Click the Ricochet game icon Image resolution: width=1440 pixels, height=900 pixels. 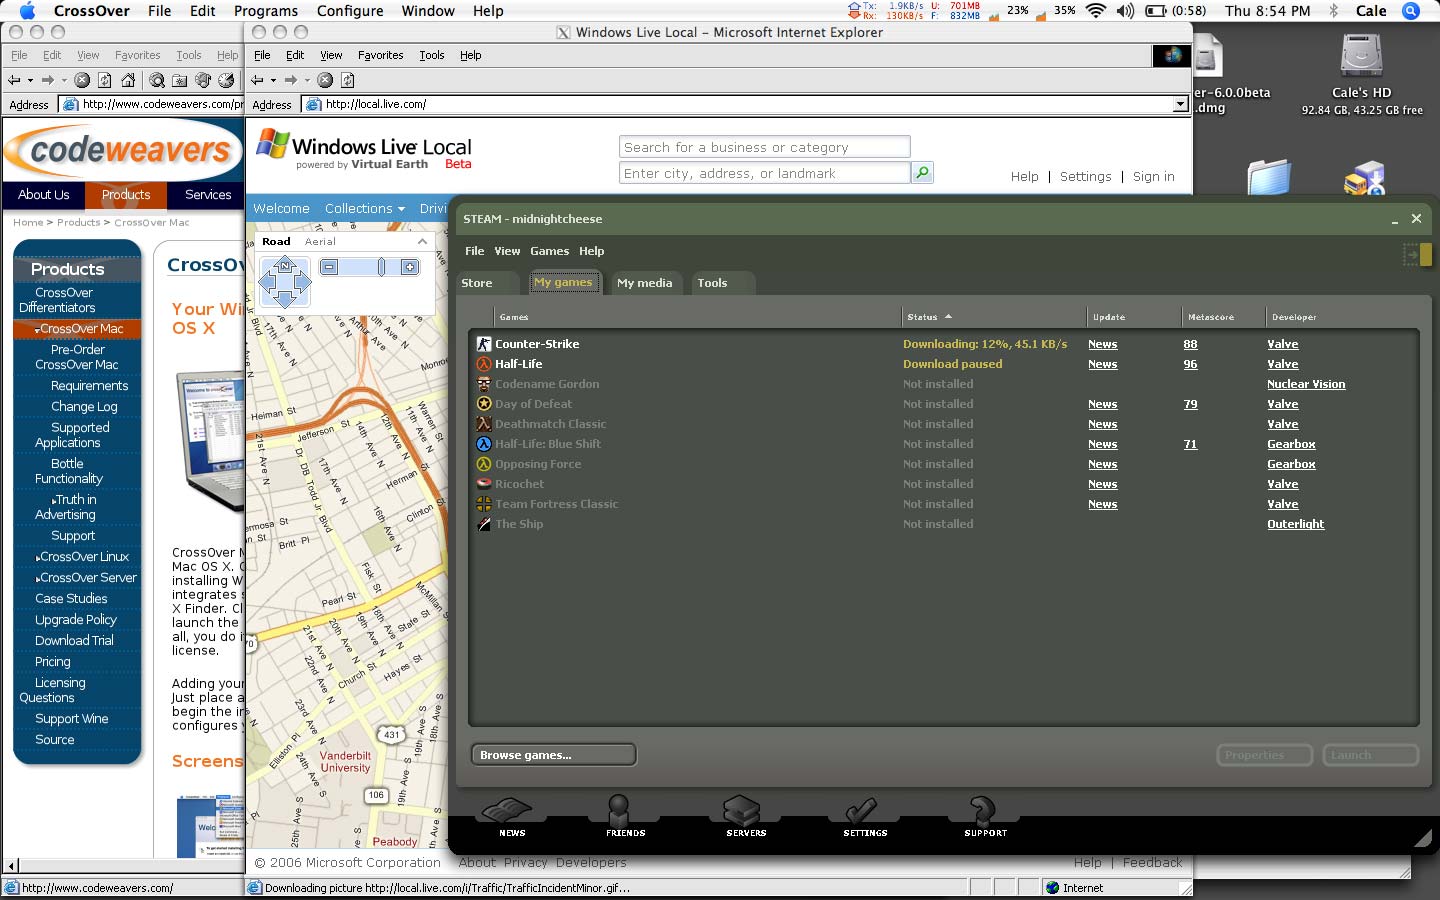click(484, 484)
